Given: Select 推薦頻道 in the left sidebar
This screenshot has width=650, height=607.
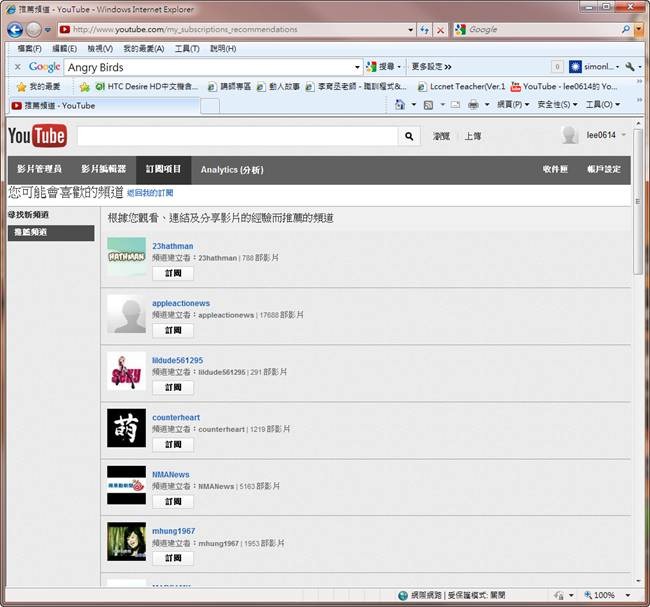Looking at the screenshot, I should [51, 233].
